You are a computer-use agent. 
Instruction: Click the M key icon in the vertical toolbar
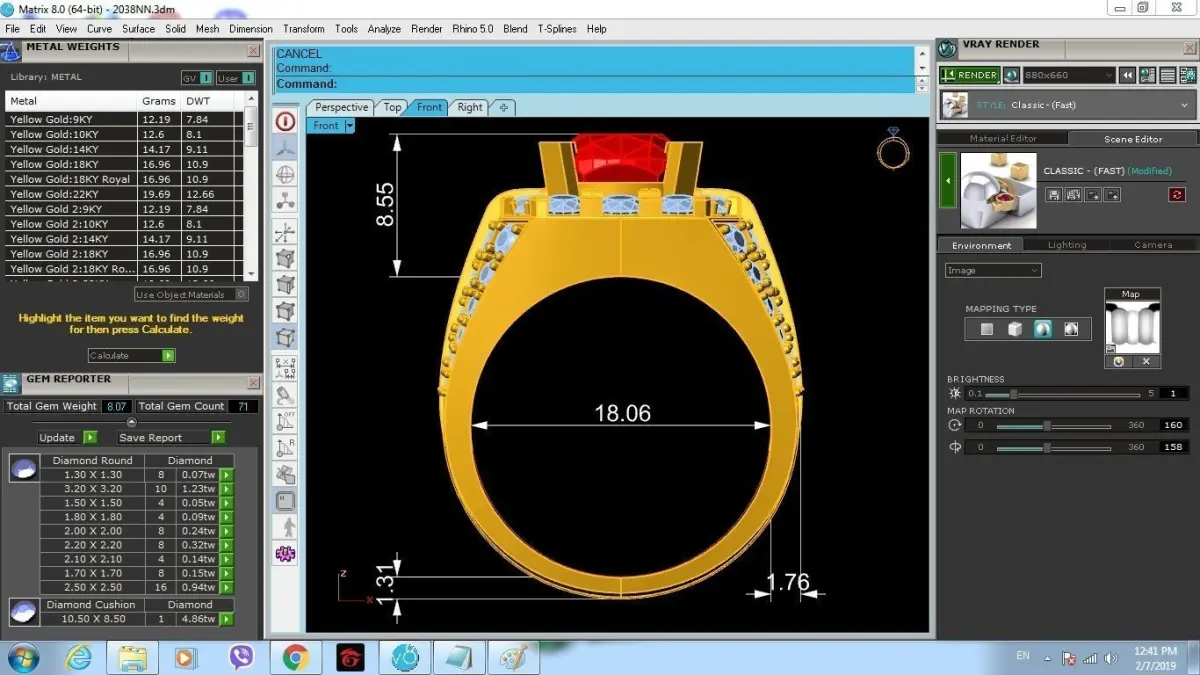tap(286, 500)
